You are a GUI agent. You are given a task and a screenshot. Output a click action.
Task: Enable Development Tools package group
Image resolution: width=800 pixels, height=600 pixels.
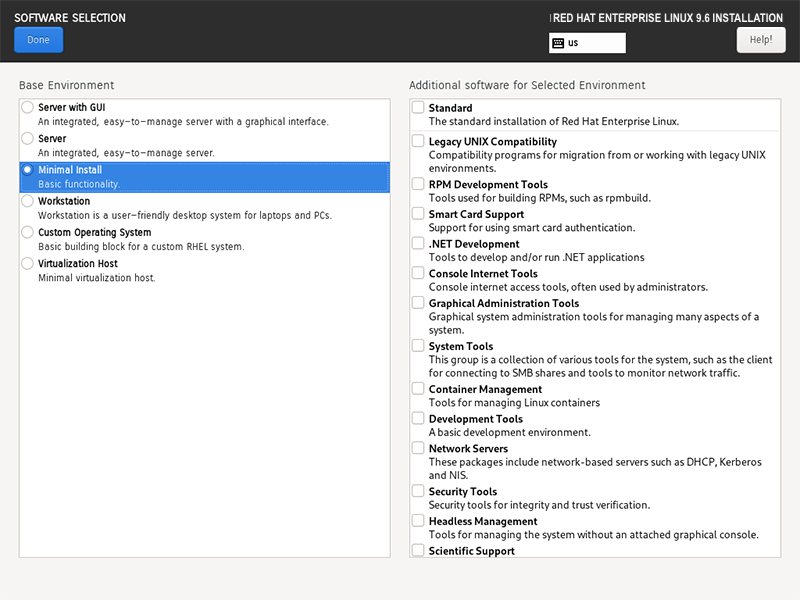[x=418, y=419]
